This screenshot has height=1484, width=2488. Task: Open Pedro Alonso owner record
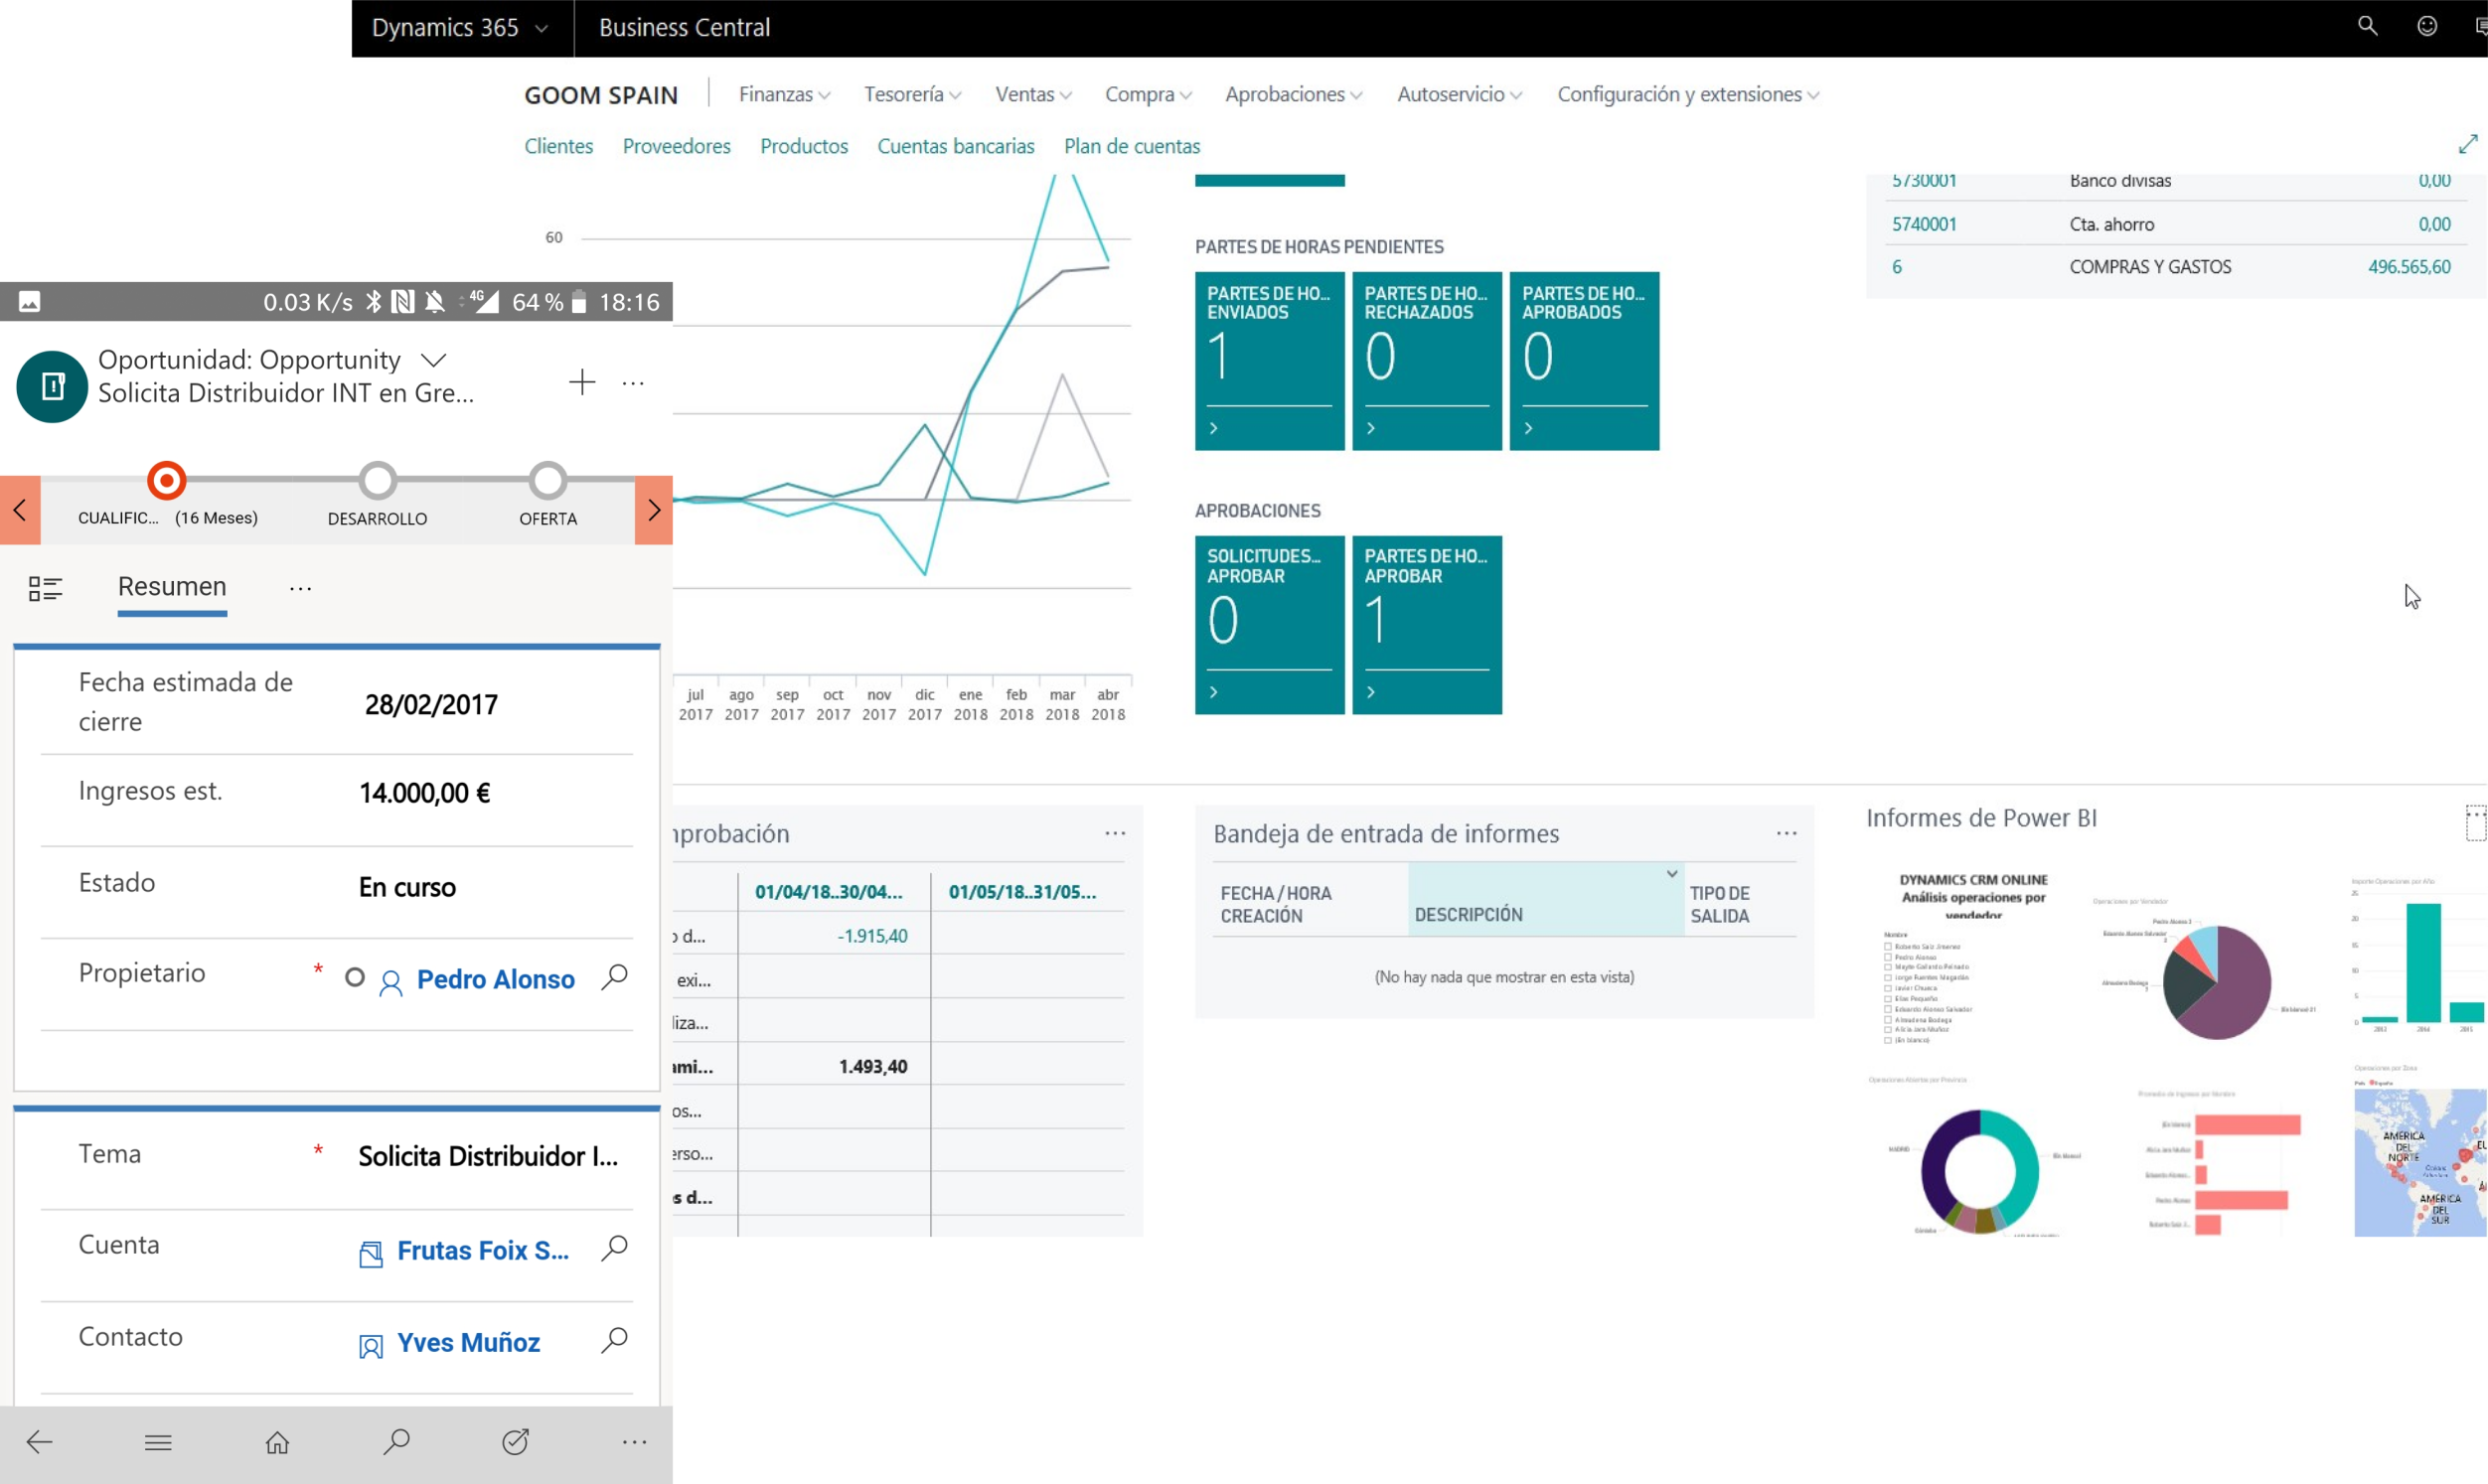tap(495, 980)
